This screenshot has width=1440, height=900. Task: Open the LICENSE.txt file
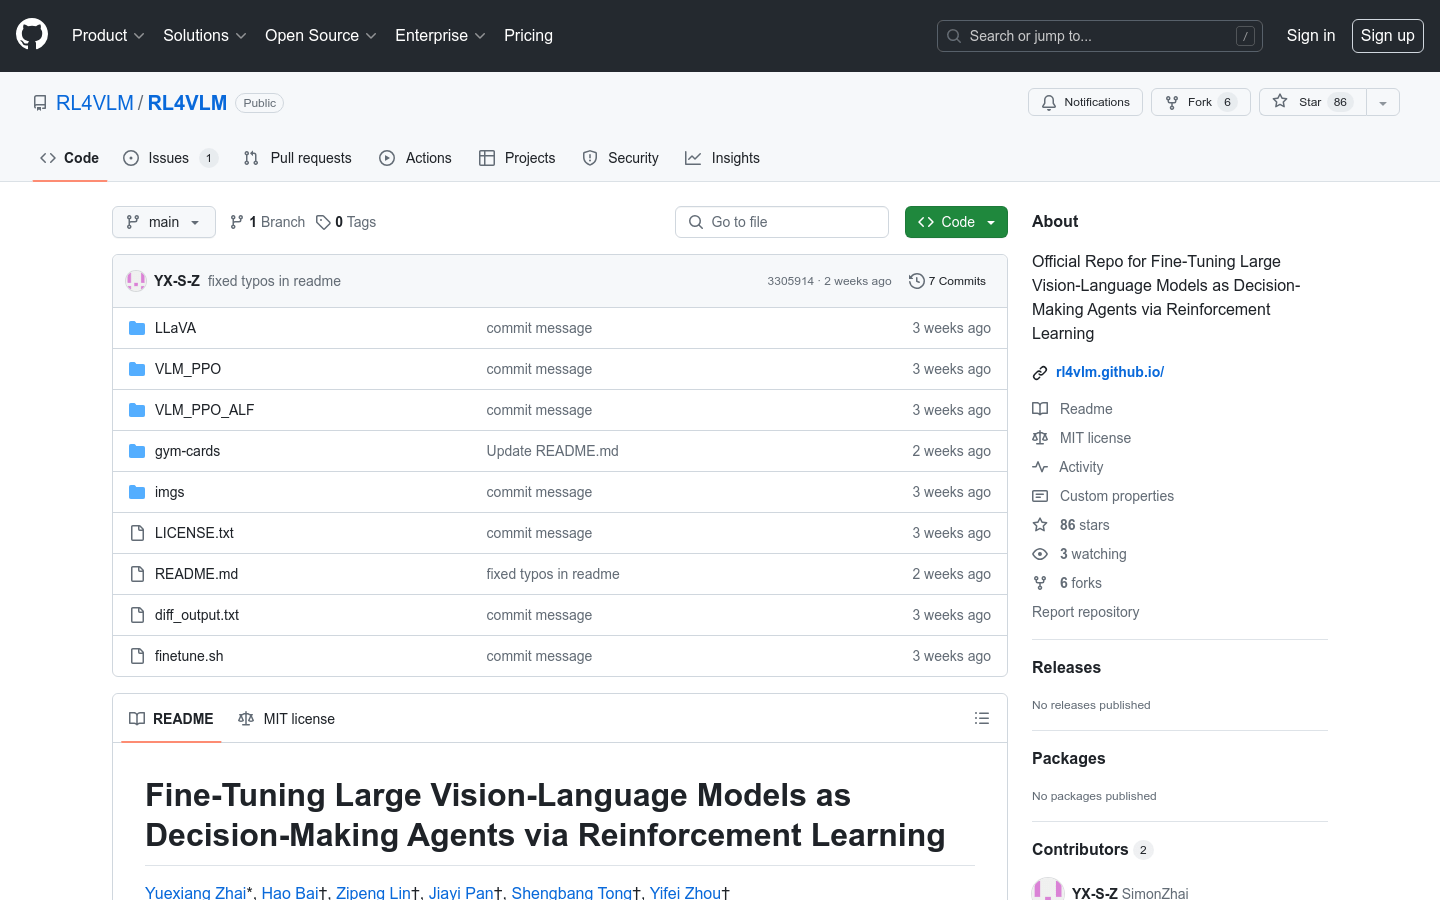(194, 533)
